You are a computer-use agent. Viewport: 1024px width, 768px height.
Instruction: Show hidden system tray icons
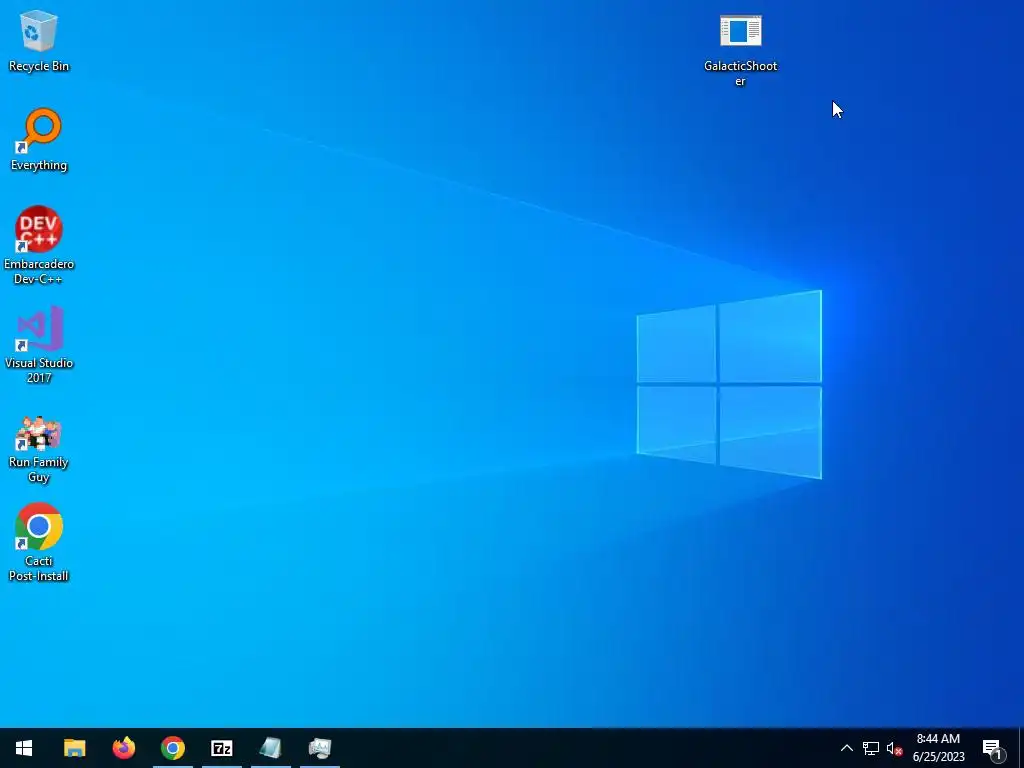846,748
